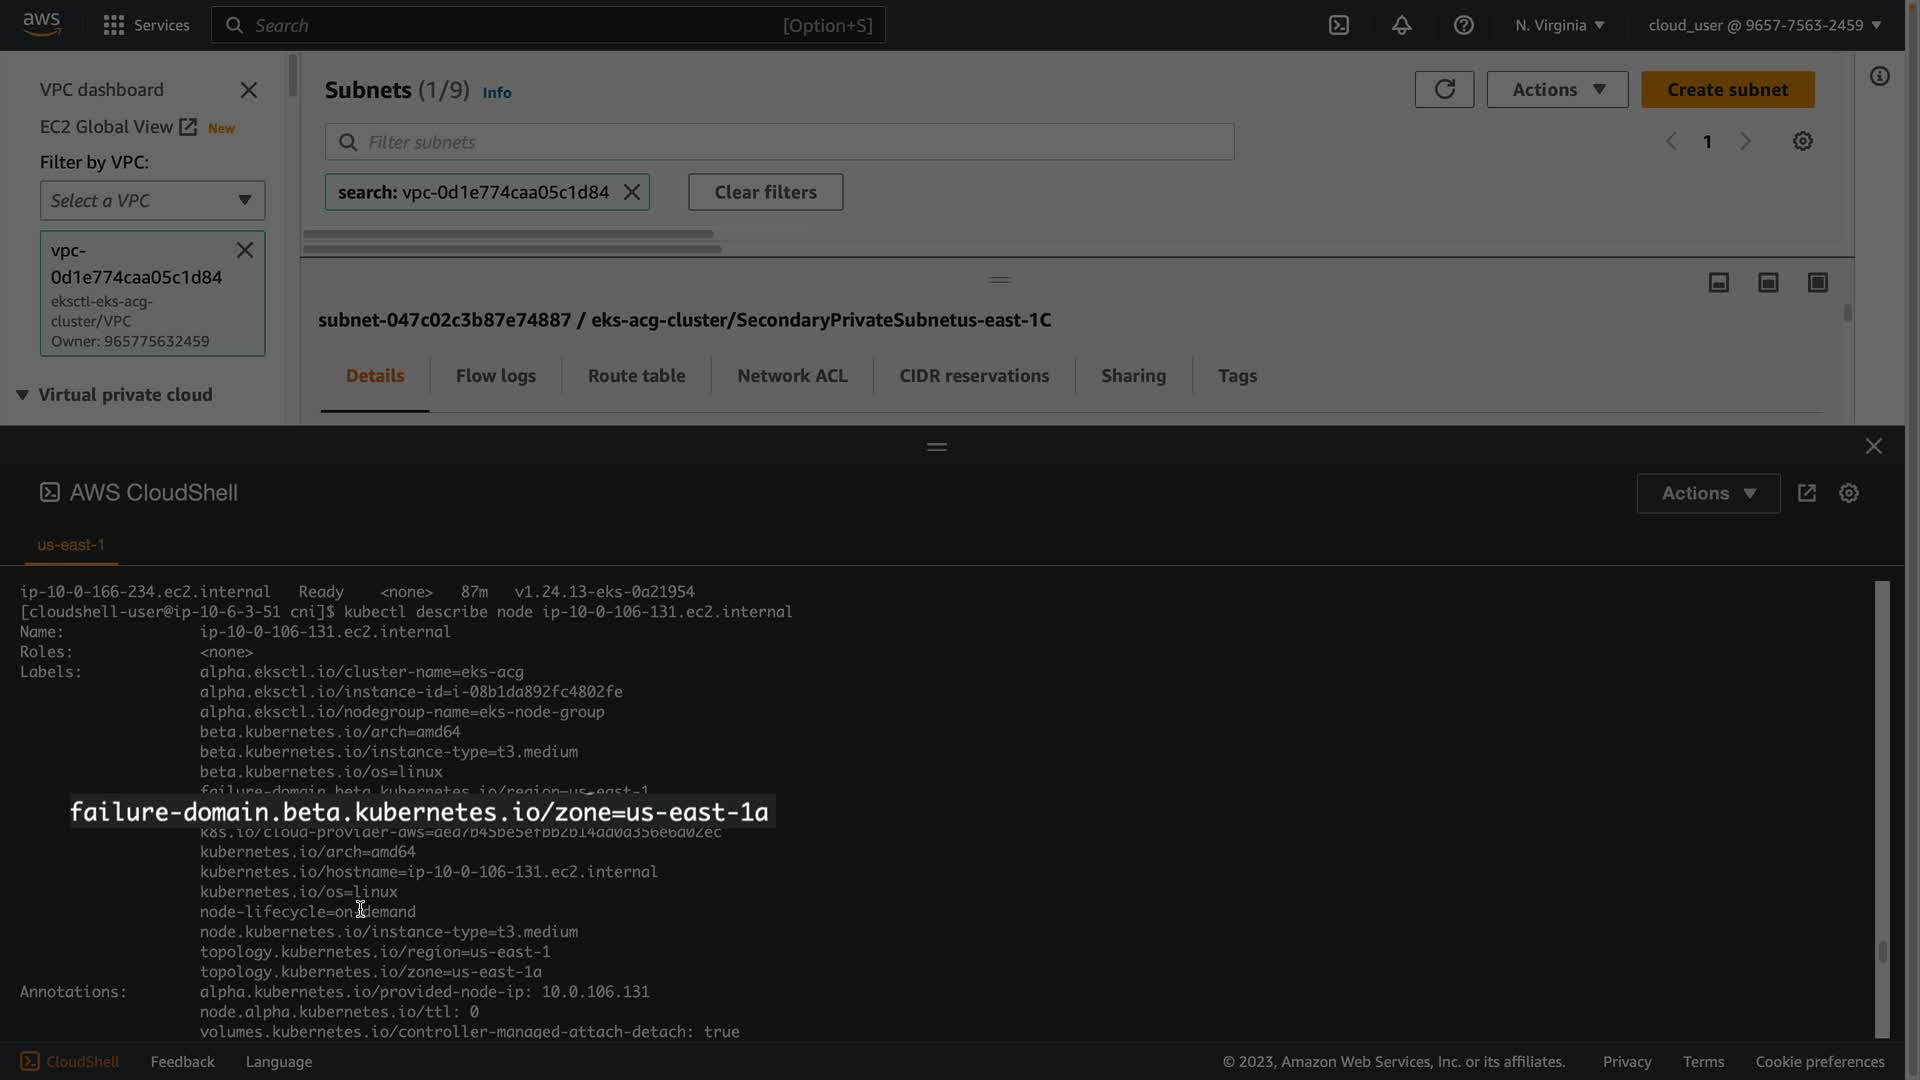Open the Network ACL tab
The height and width of the screenshot is (1080, 1920).
(792, 376)
